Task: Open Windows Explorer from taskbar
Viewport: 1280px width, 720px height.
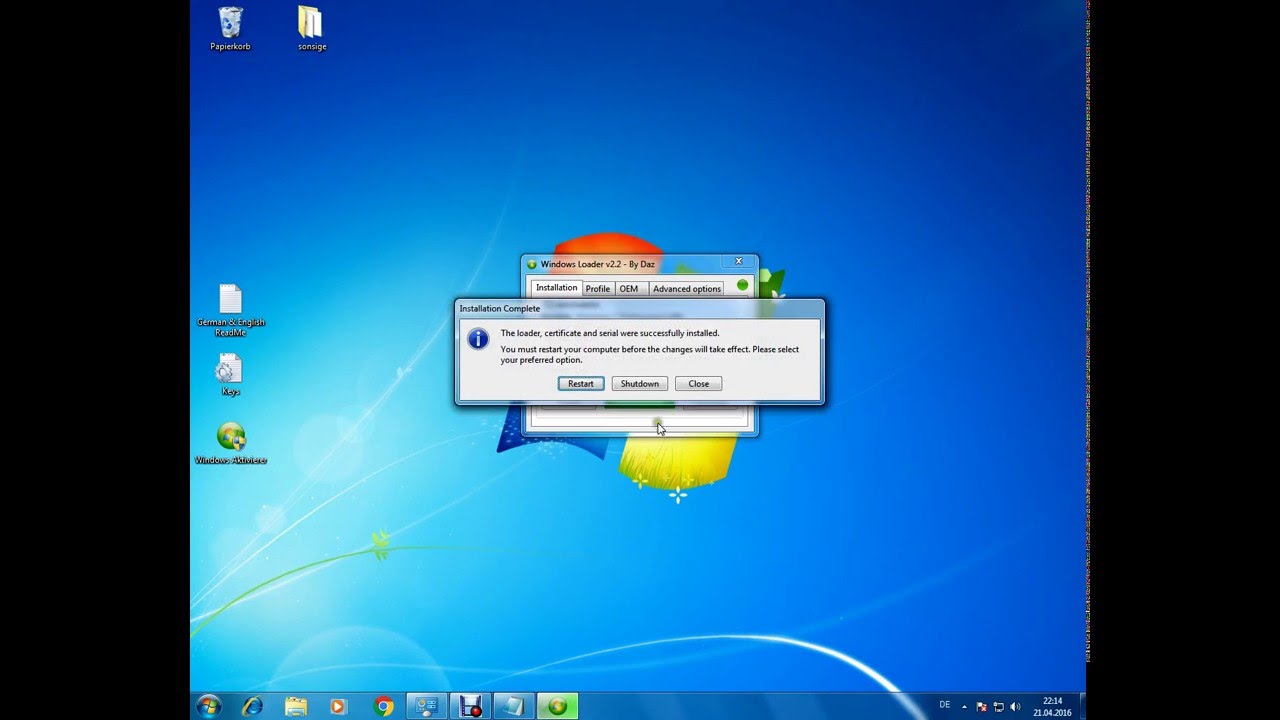Action: [x=296, y=706]
